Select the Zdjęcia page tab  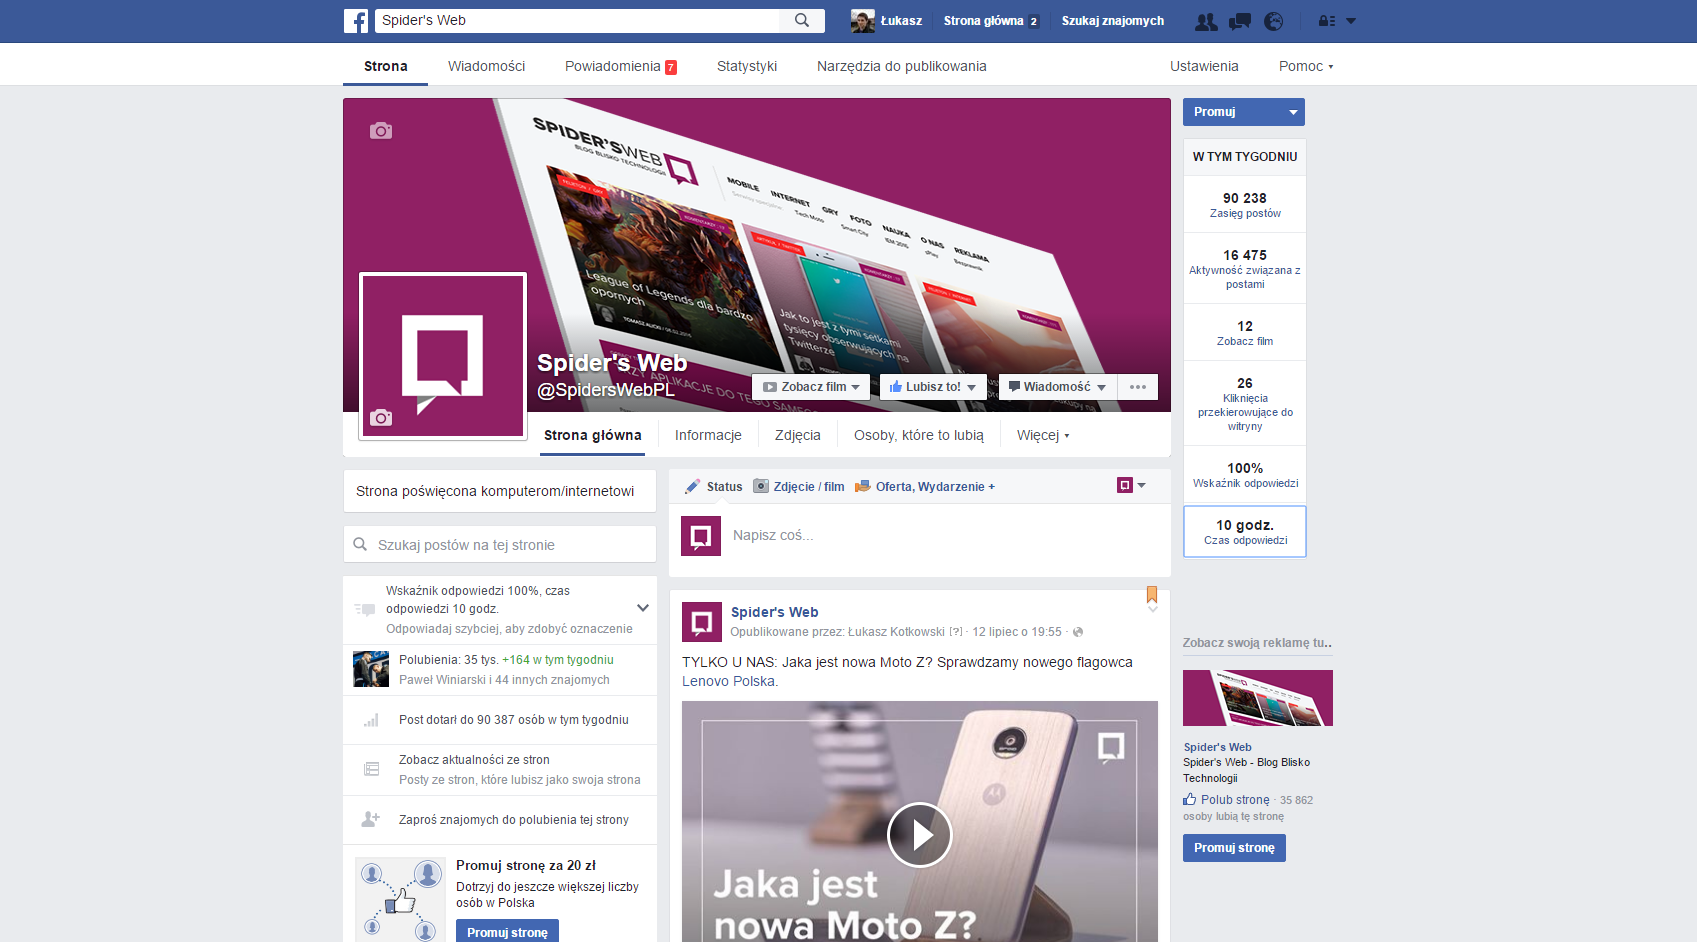pyautogui.click(x=798, y=435)
